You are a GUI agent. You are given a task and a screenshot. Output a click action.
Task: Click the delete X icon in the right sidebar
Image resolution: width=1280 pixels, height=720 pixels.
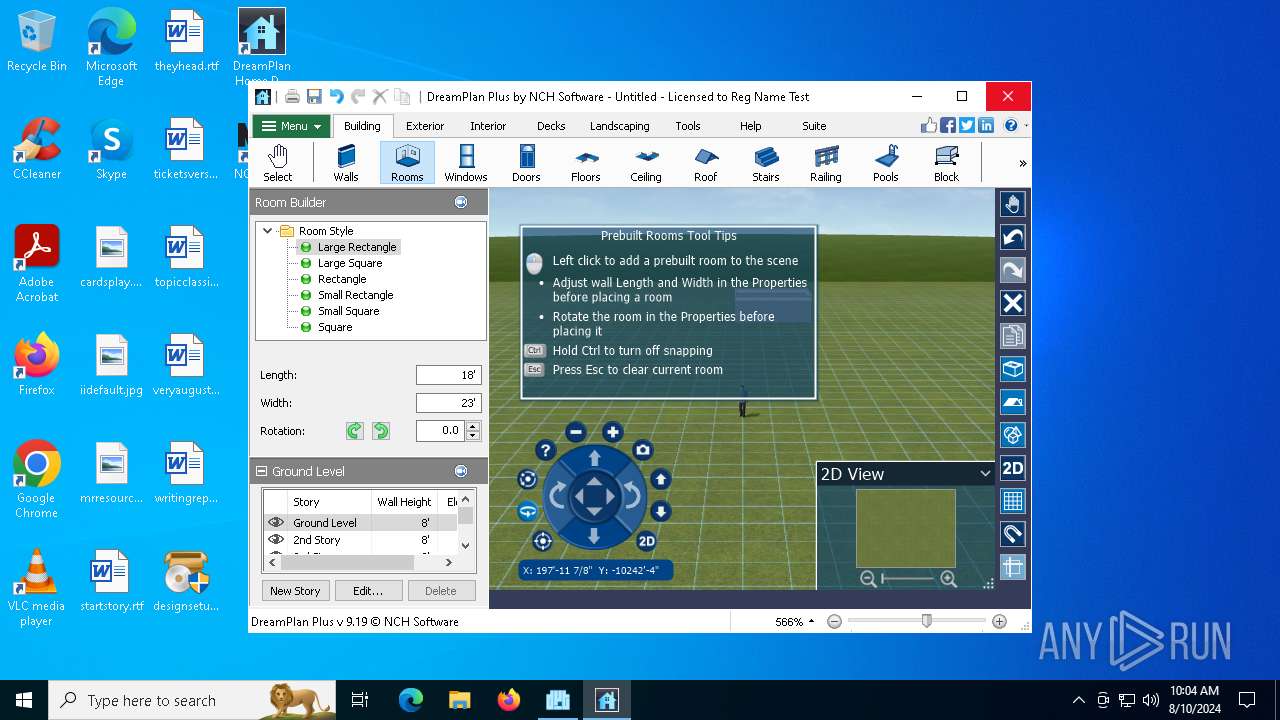tap(1013, 303)
